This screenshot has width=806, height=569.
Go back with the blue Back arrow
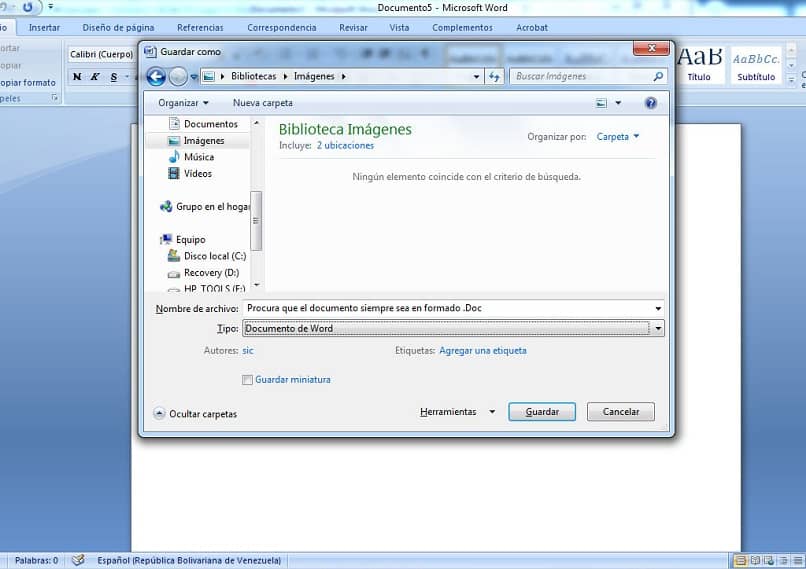(x=156, y=77)
